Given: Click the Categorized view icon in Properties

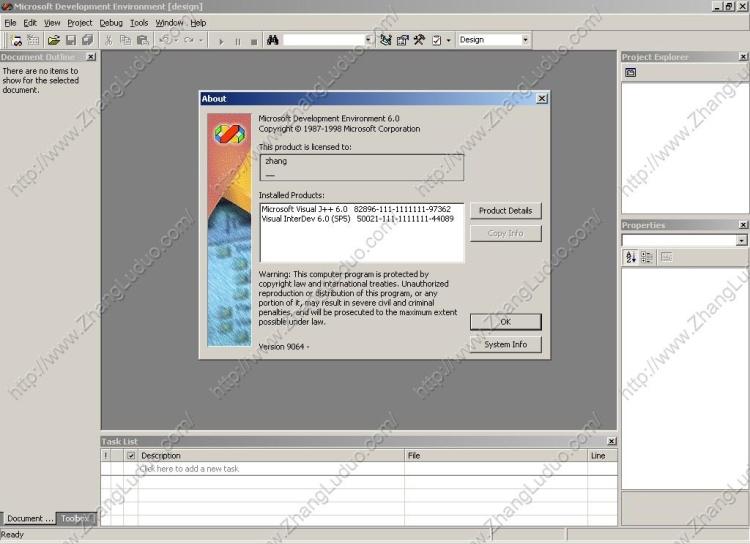Looking at the screenshot, I should pos(647,257).
